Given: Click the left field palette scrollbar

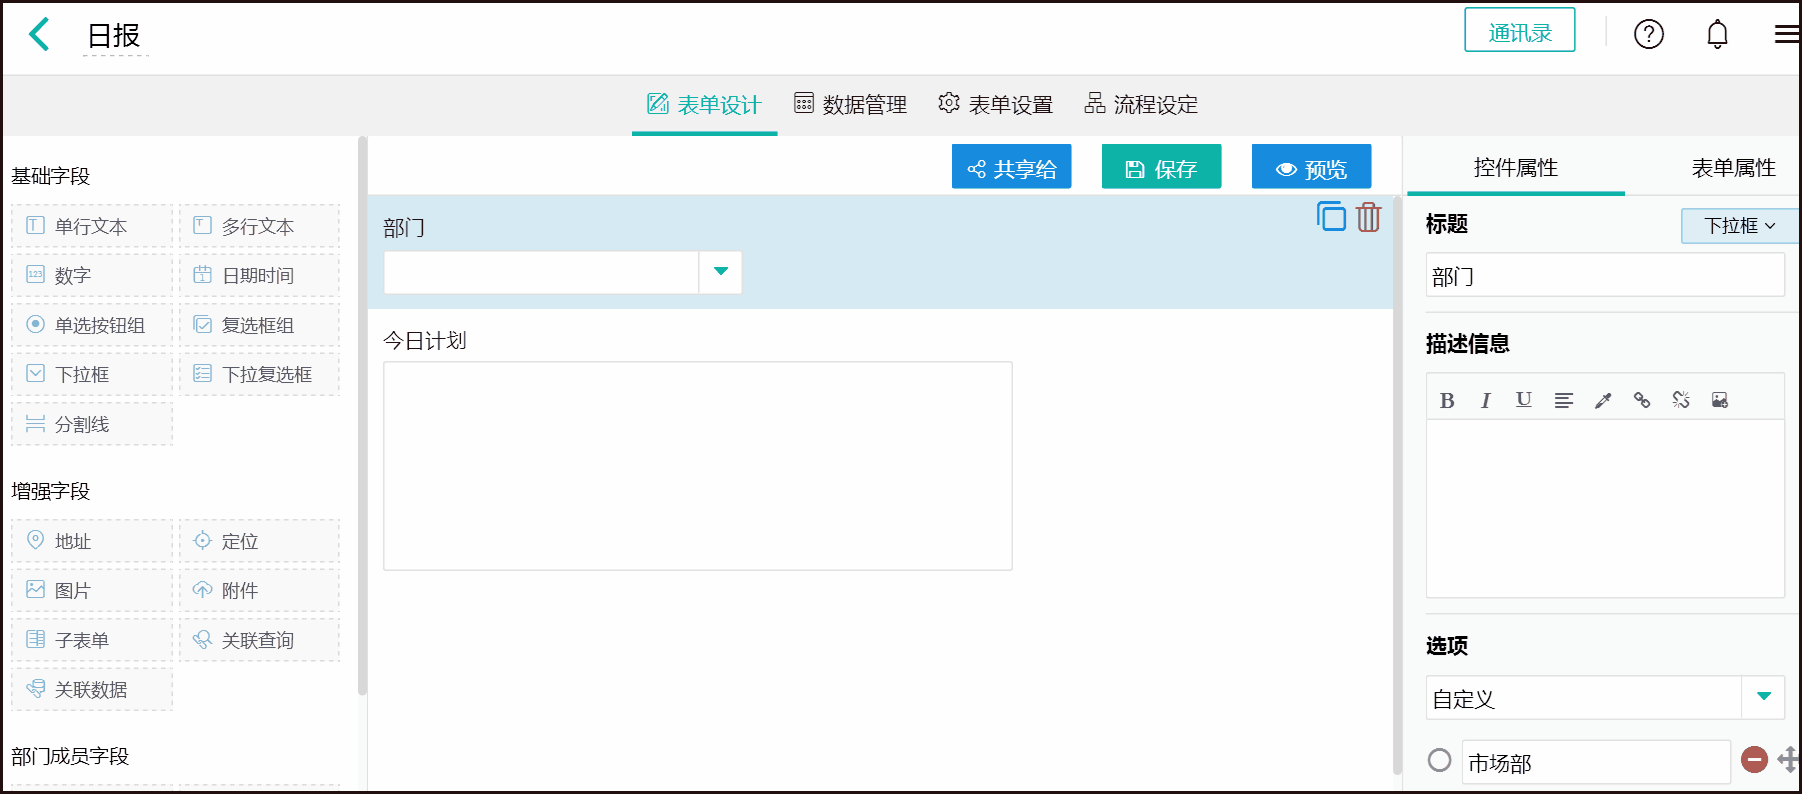Looking at the screenshot, I should point(362,416).
